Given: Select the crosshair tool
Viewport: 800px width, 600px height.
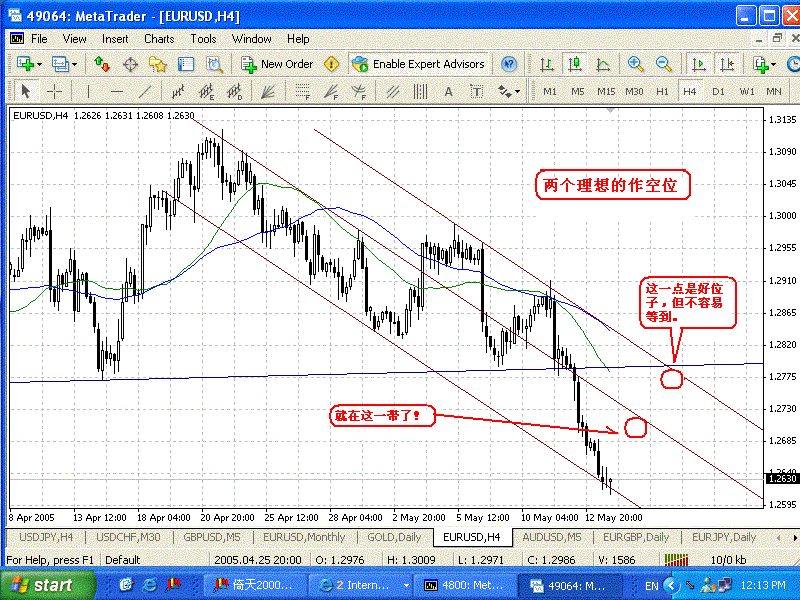Looking at the screenshot, I should coord(54,92).
